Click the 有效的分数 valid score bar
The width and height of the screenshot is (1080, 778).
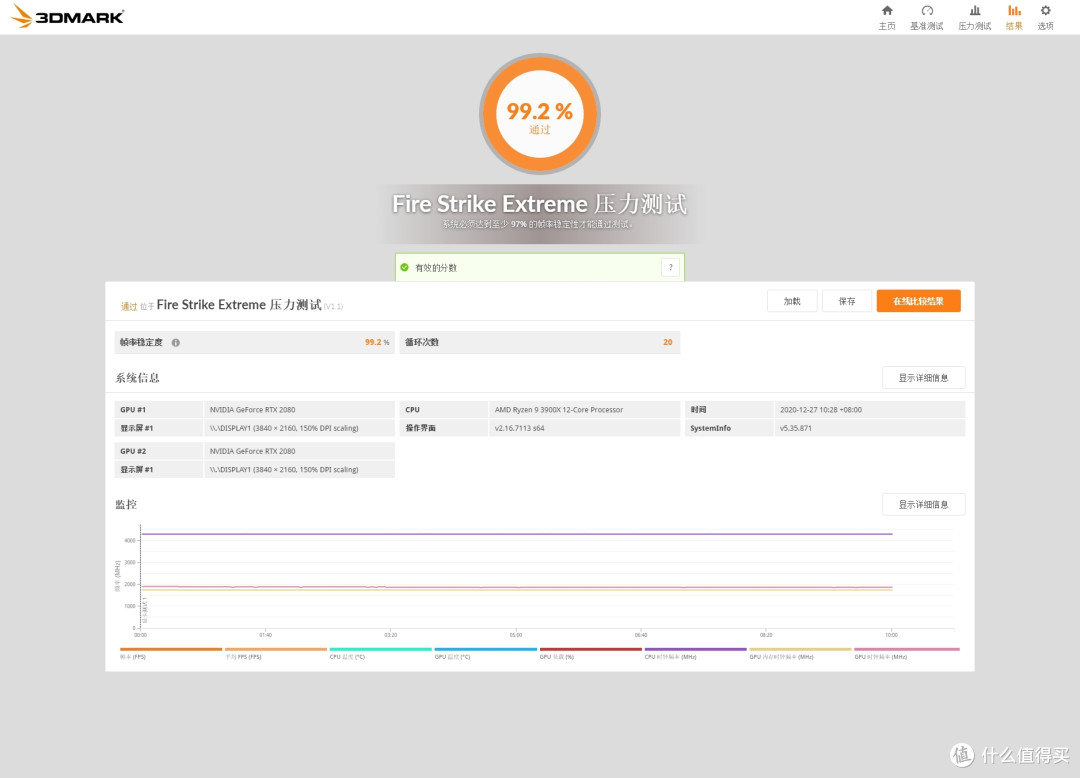pos(540,267)
